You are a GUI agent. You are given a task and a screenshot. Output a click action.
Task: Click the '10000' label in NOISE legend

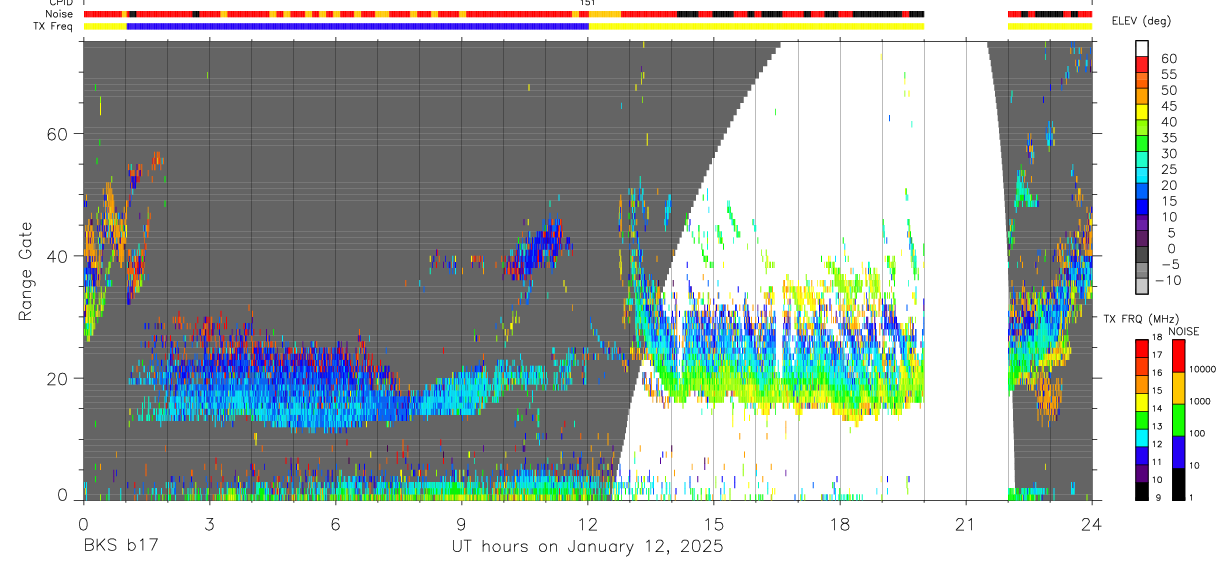click(1201, 369)
